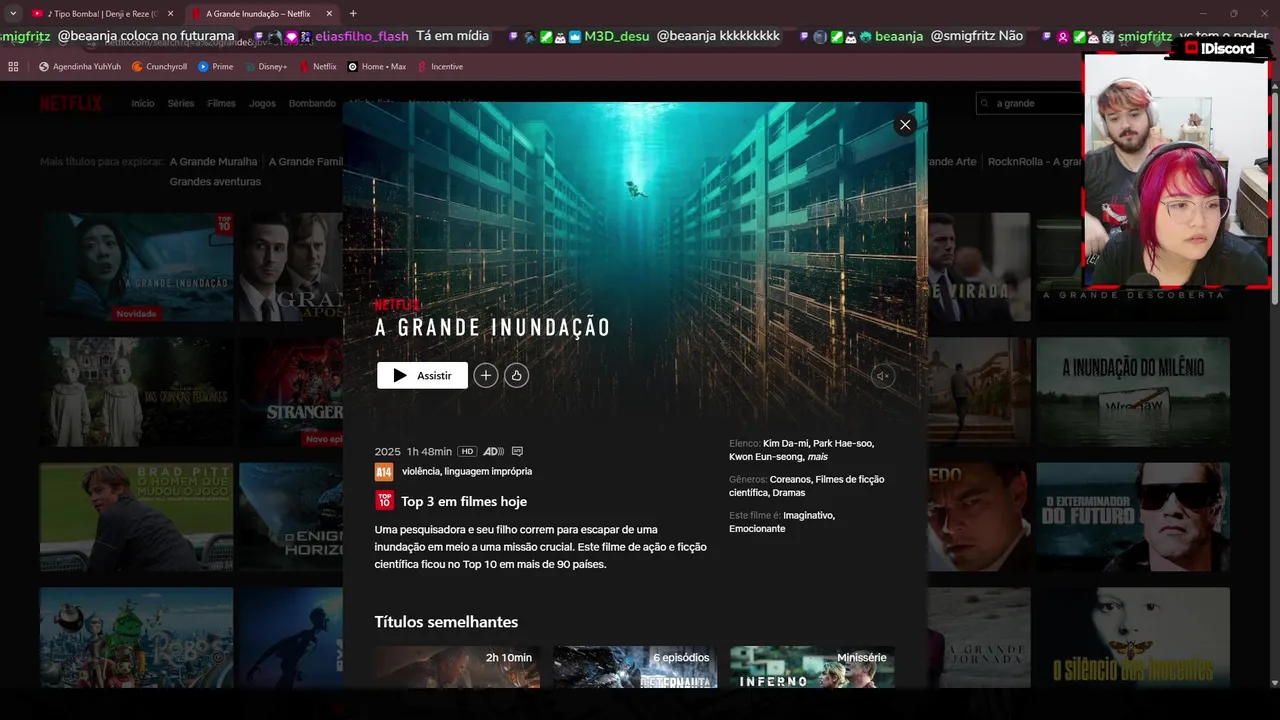Screen dimensions: 1280x720
Task: Open the Dramas genre link
Action: point(789,493)
